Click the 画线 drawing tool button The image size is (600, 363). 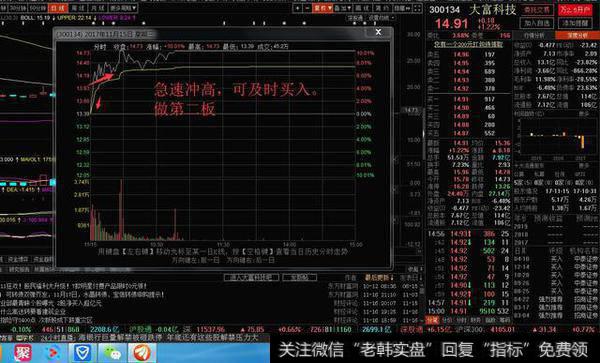[x=362, y=8]
